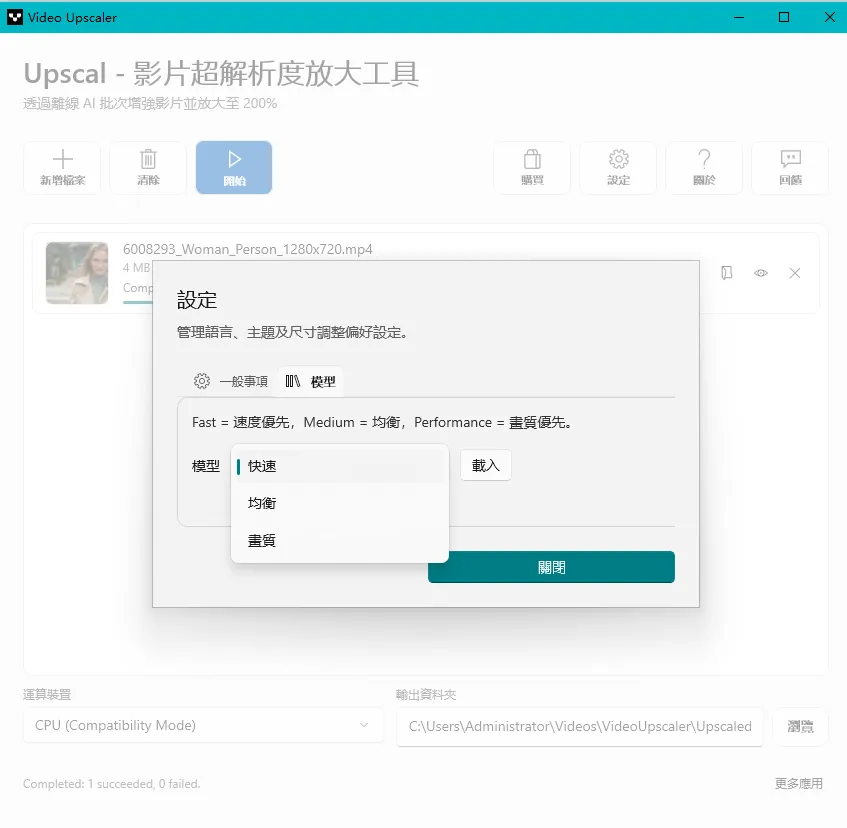Close the Video Upscaler window
Screen dimensions: 847x828
coord(830,17)
